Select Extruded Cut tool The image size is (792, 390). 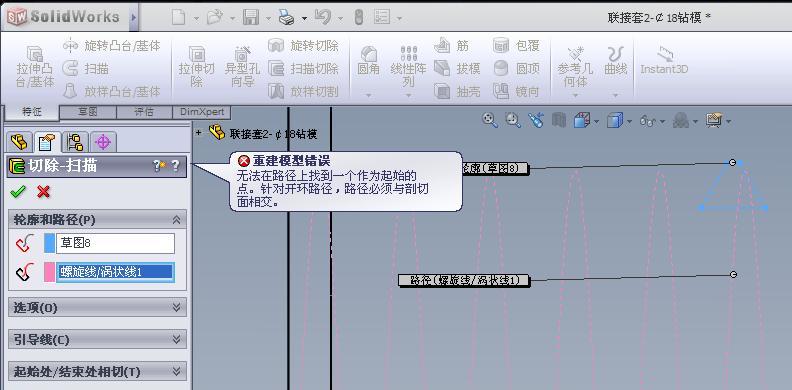point(196,67)
